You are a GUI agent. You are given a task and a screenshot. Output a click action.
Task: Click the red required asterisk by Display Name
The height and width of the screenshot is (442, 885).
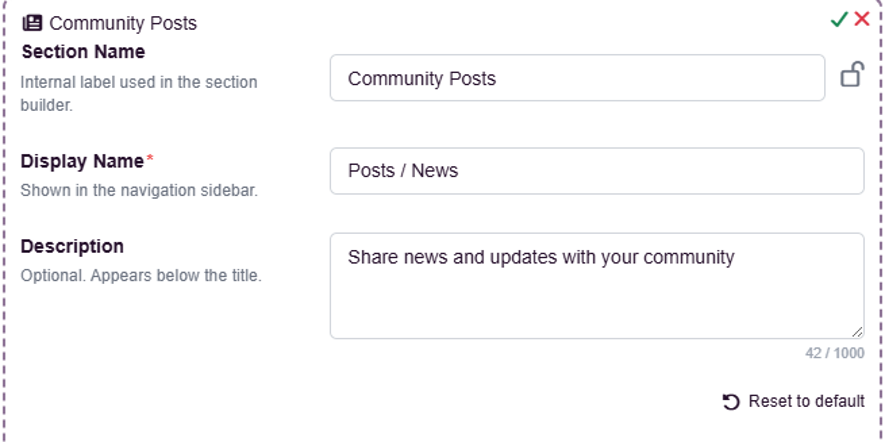(150, 159)
